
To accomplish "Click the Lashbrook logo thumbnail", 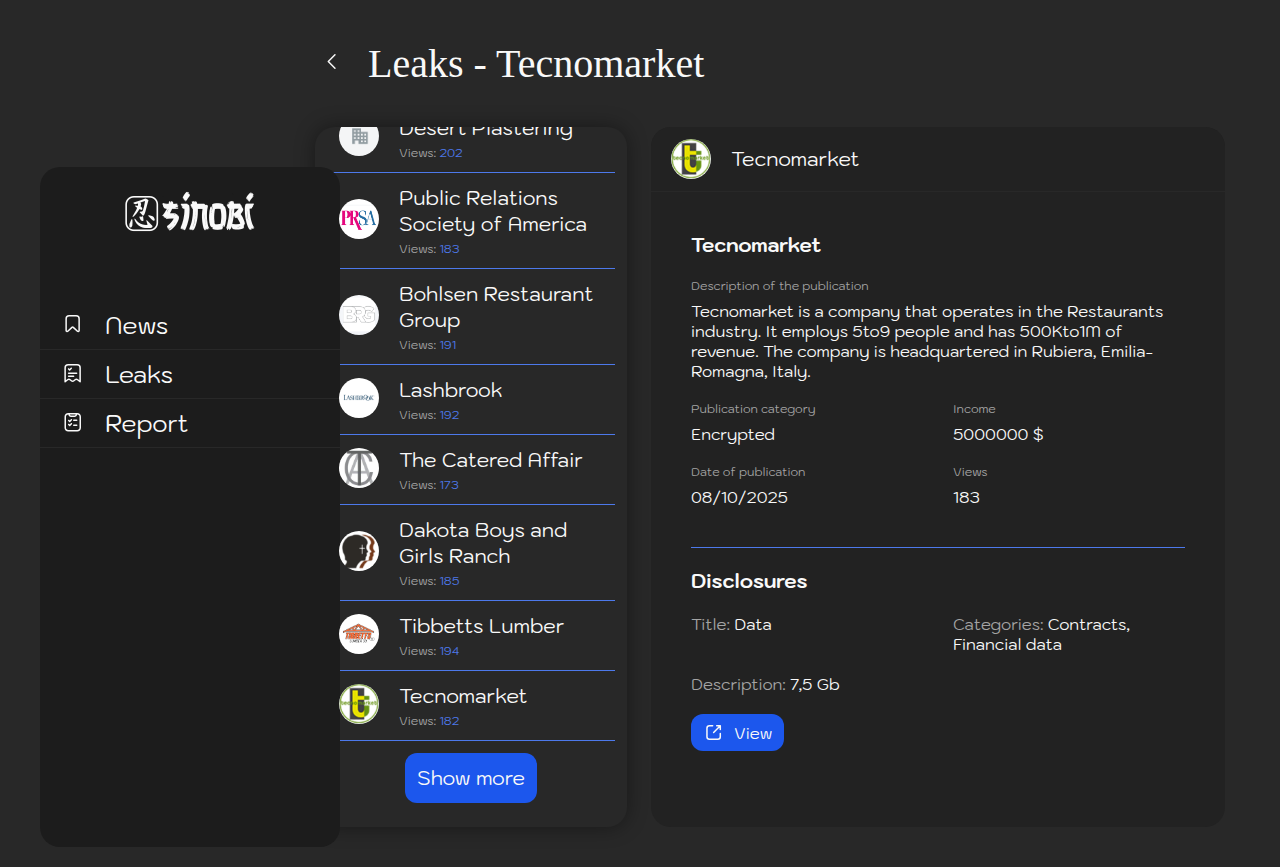I will [x=359, y=398].
